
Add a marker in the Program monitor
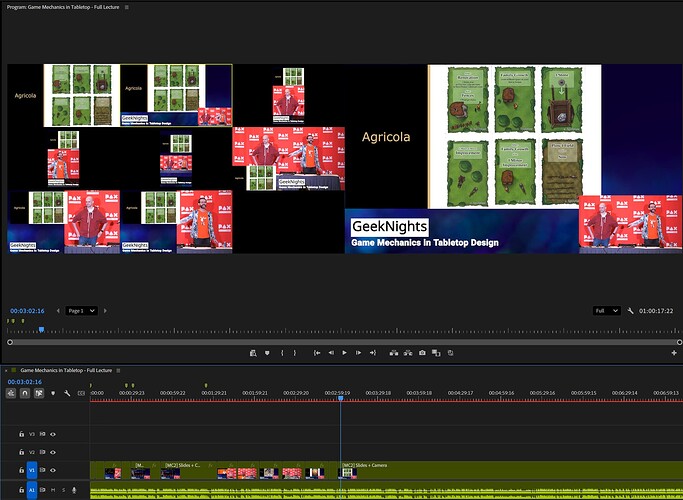coord(267,353)
